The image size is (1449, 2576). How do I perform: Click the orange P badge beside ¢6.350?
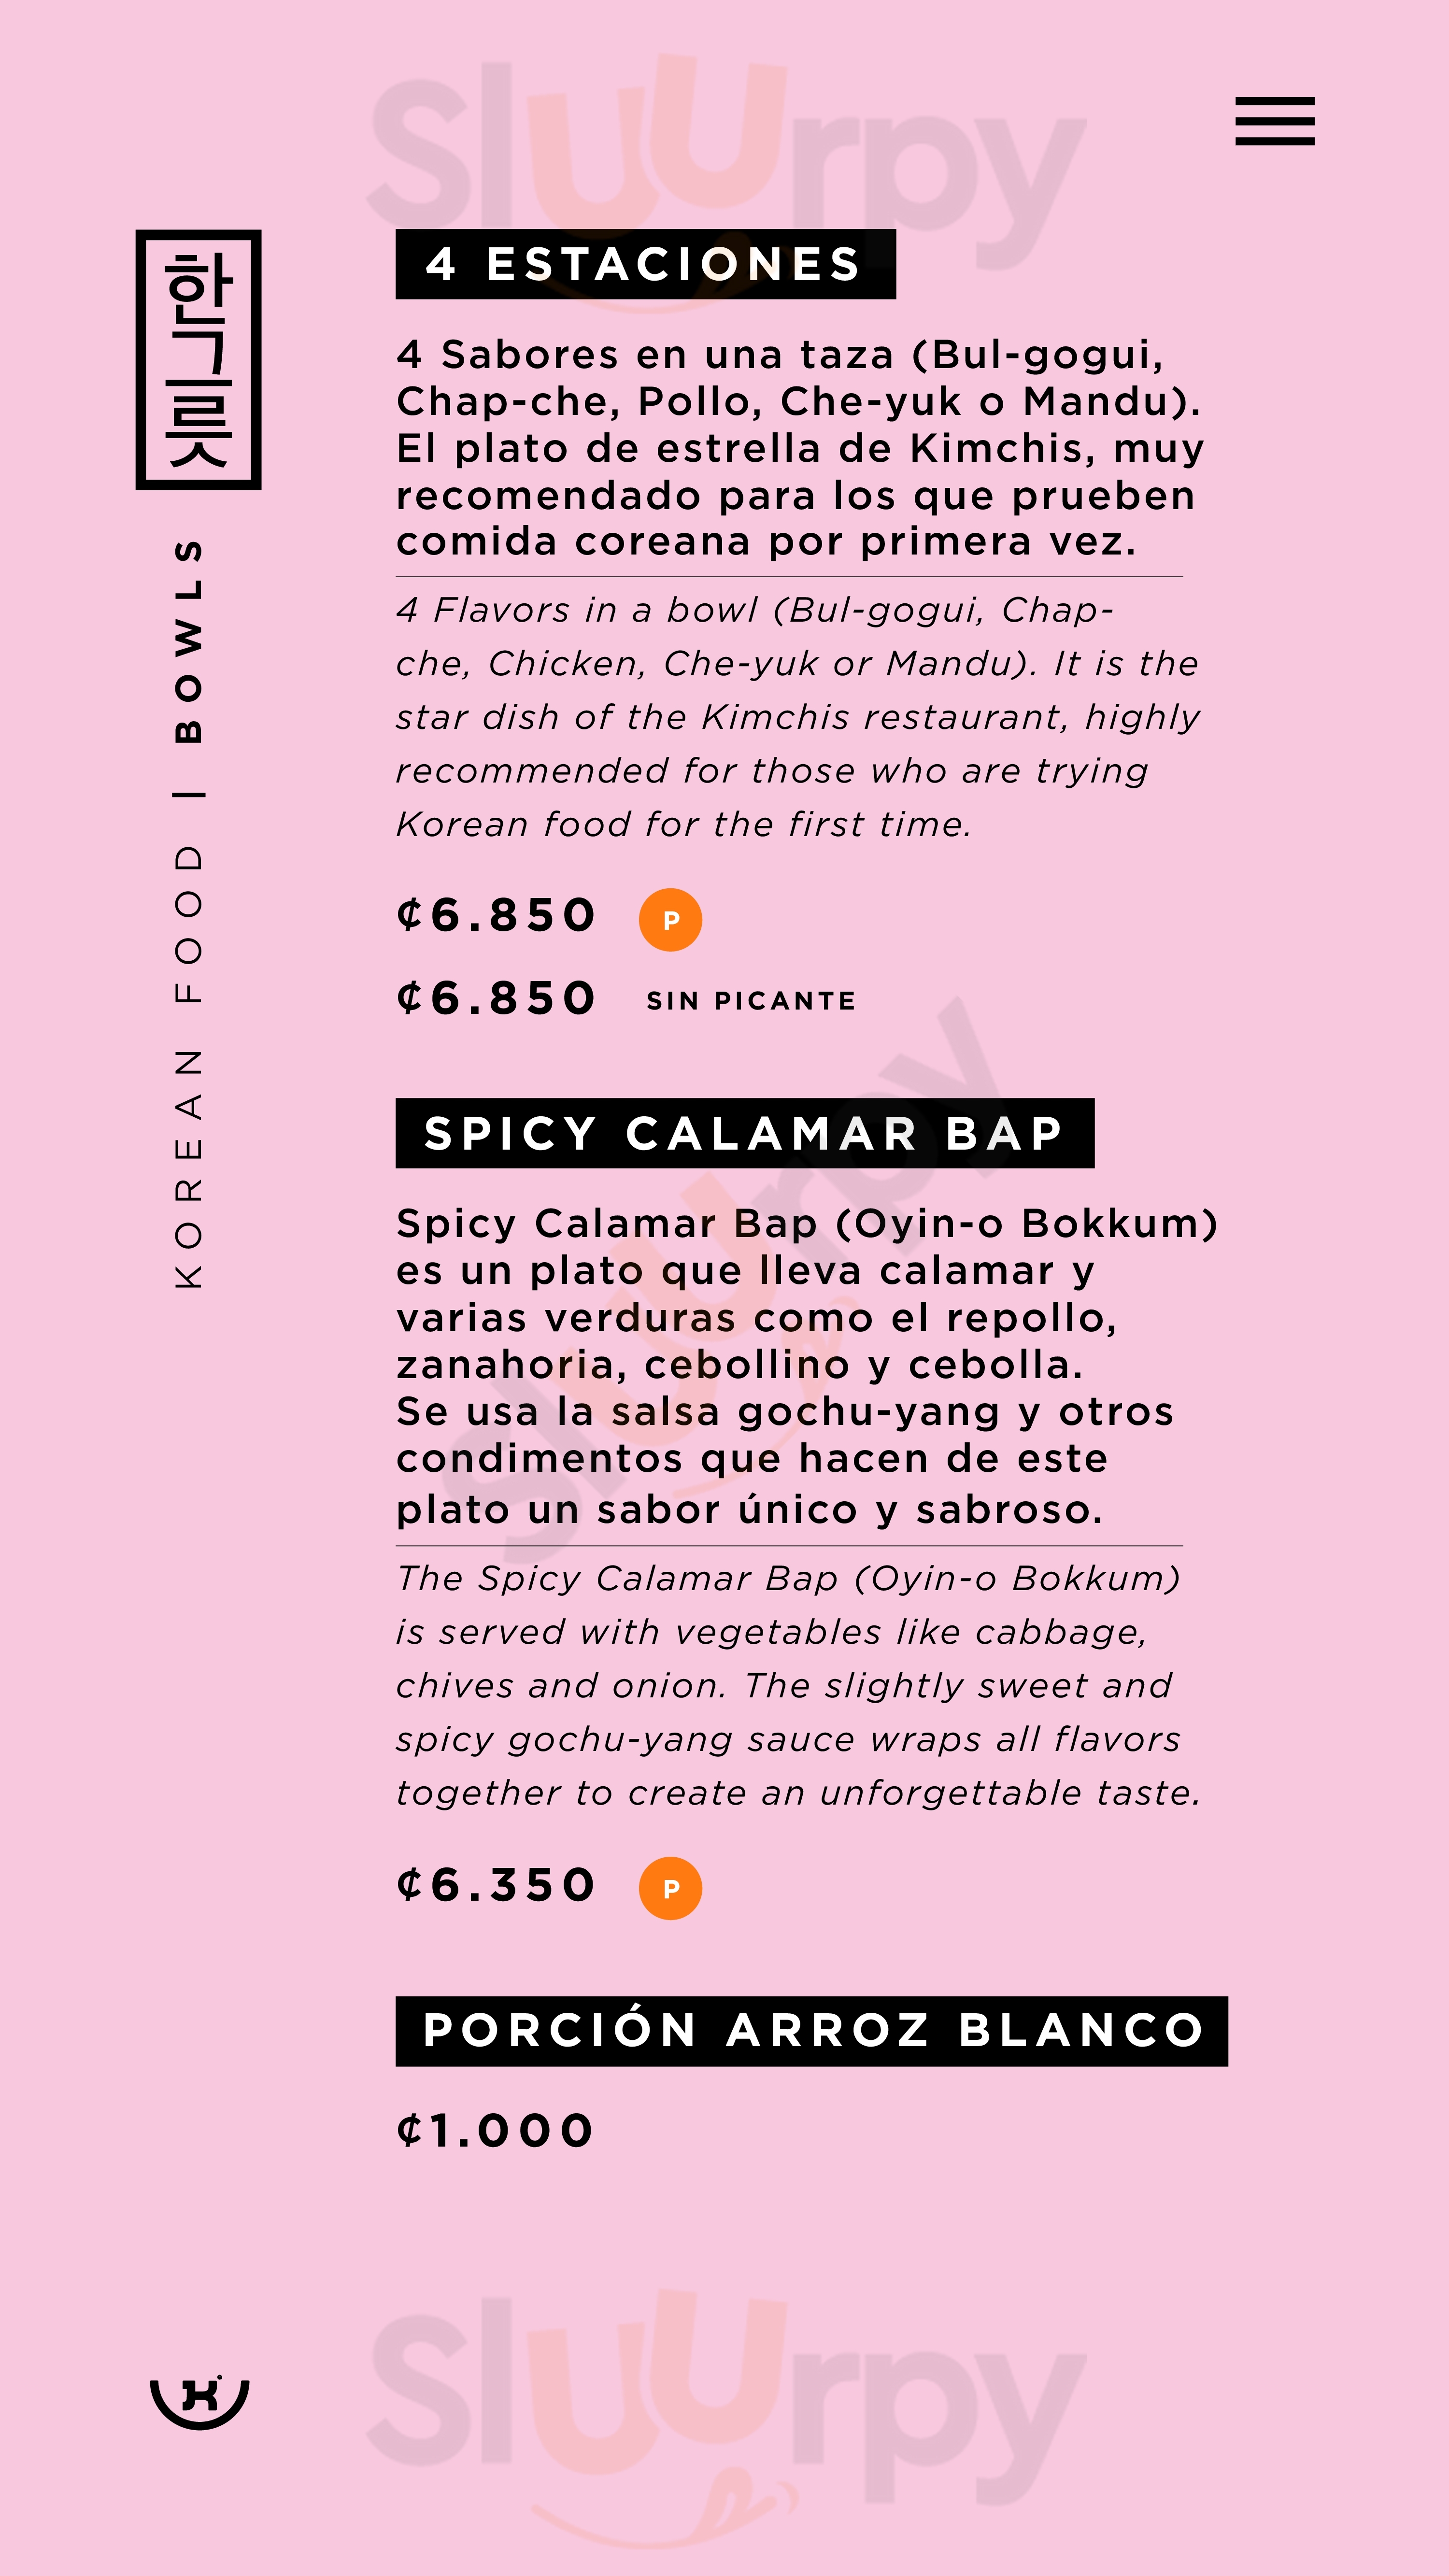670,1888
